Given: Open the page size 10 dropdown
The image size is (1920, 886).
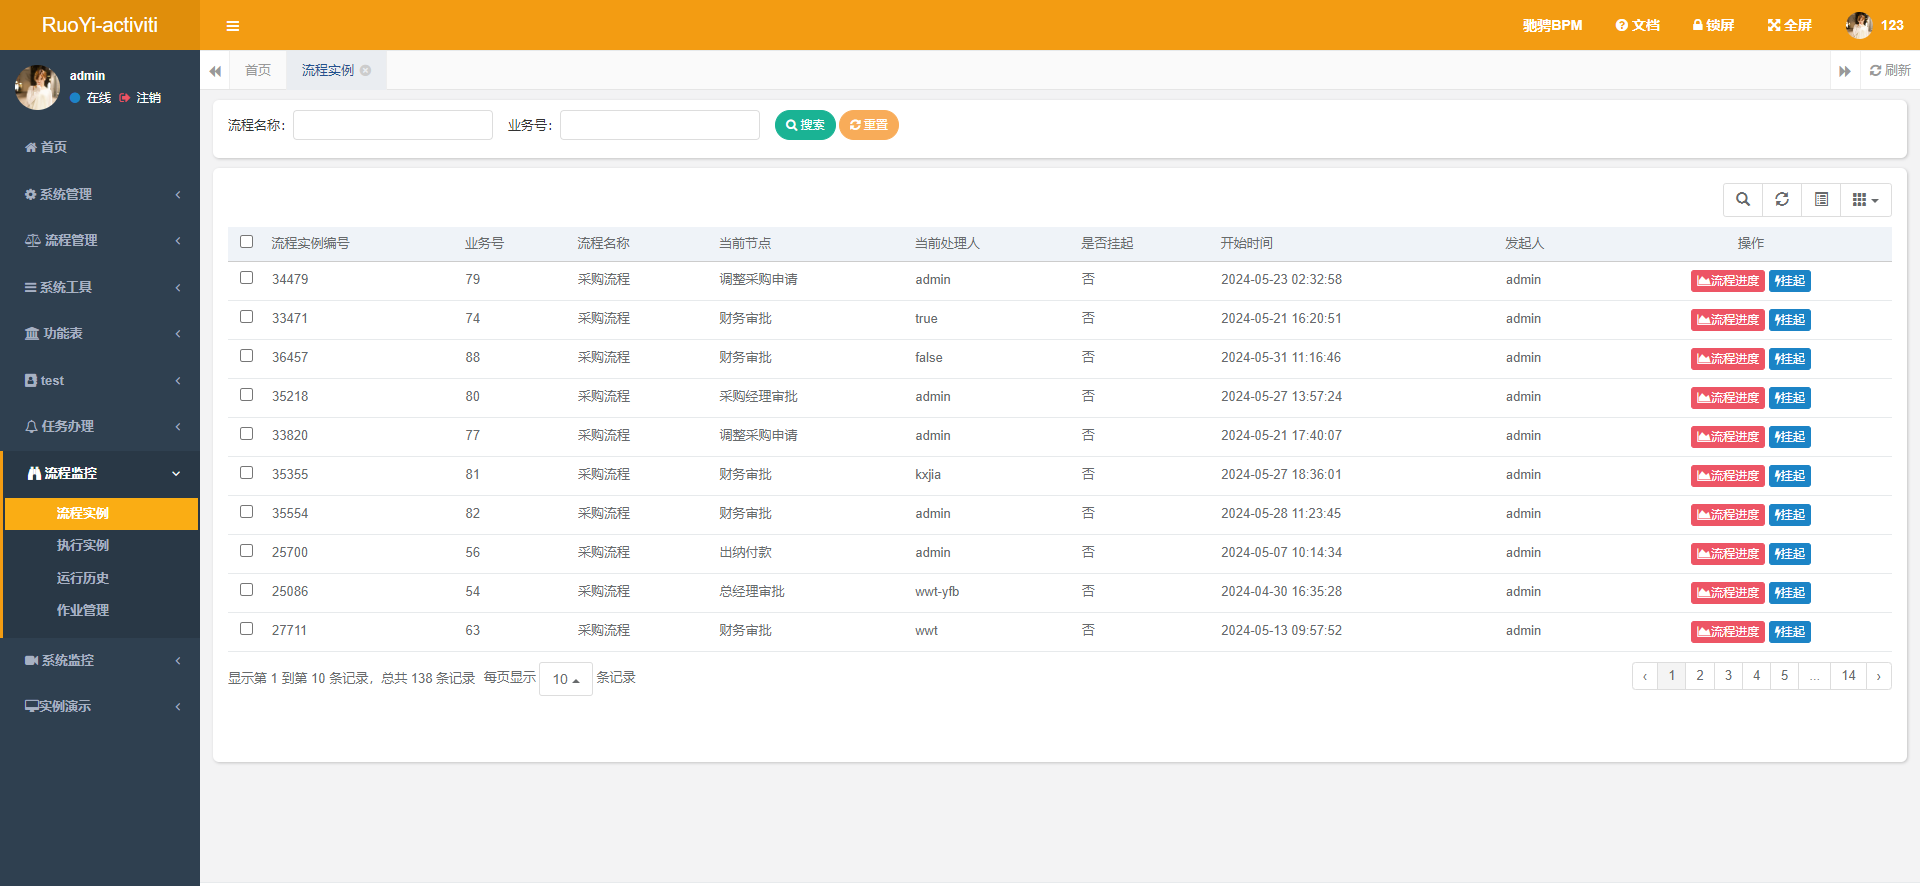Looking at the screenshot, I should coord(566,679).
